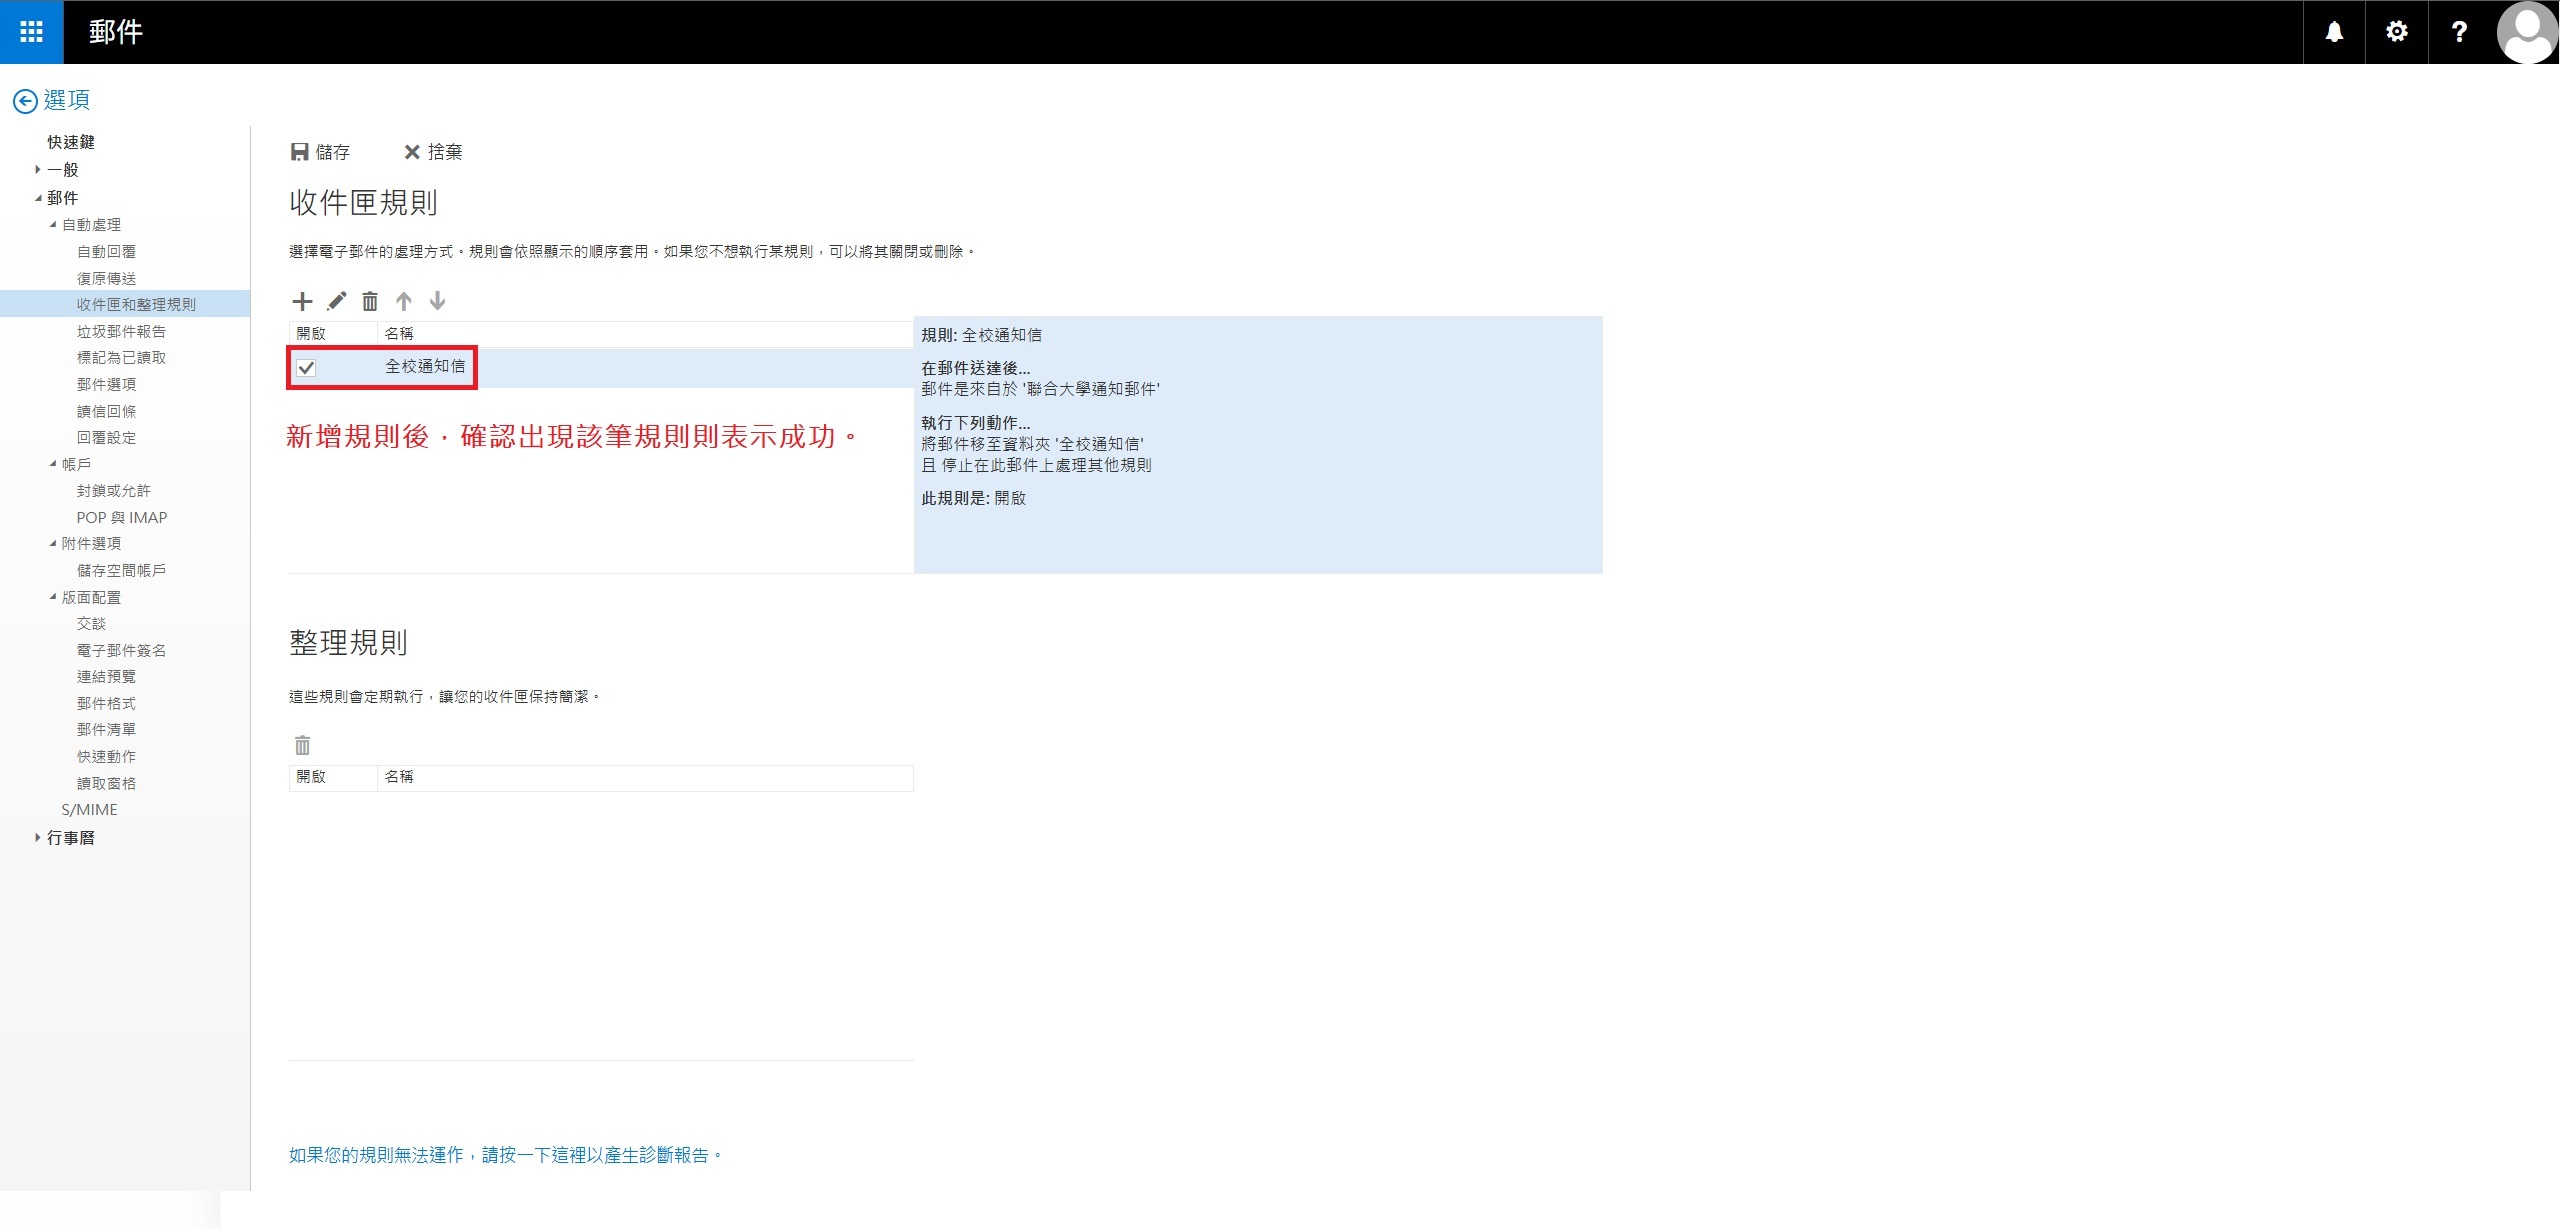Image resolution: width=2560 pixels, height=1229 pixels.
Task: Edit selected rule with pencil icon
Action: 337,301
